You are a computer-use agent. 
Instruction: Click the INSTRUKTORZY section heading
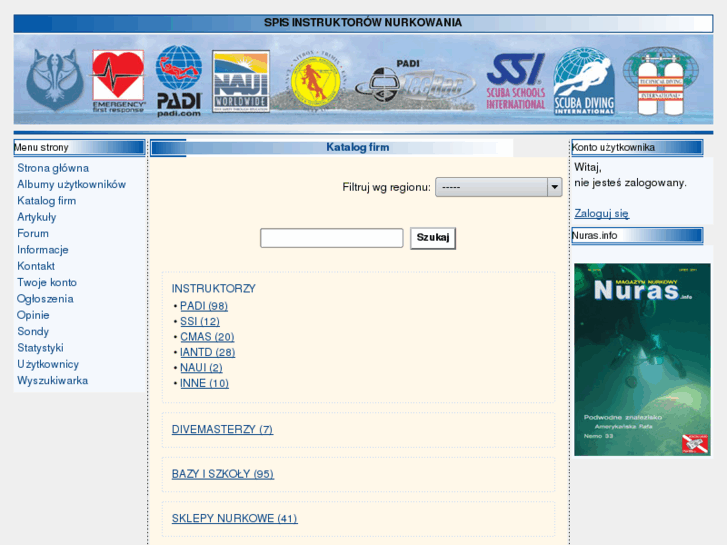click(x=214, y=289)
